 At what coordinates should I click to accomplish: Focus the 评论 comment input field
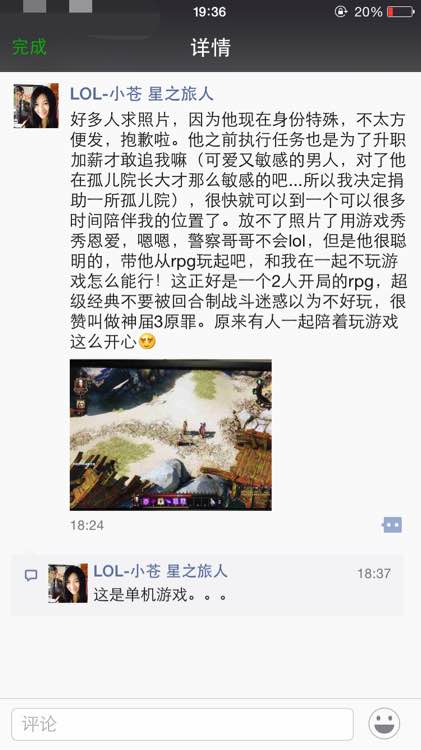tap(182, 724)
